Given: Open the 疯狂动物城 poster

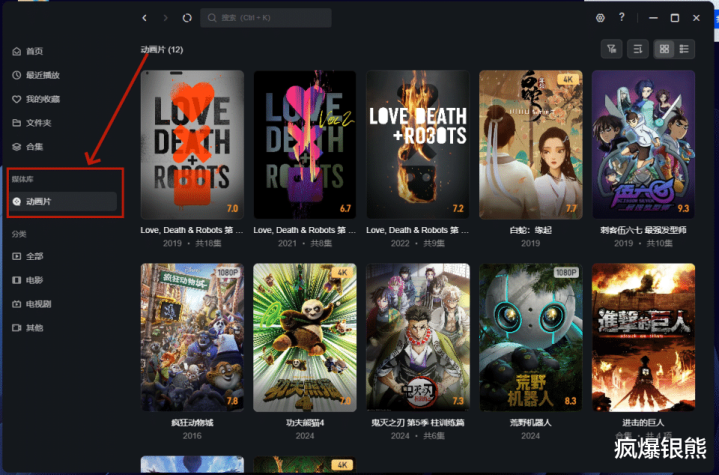Looking at the screenshot, I should click(x=192, y=337).
